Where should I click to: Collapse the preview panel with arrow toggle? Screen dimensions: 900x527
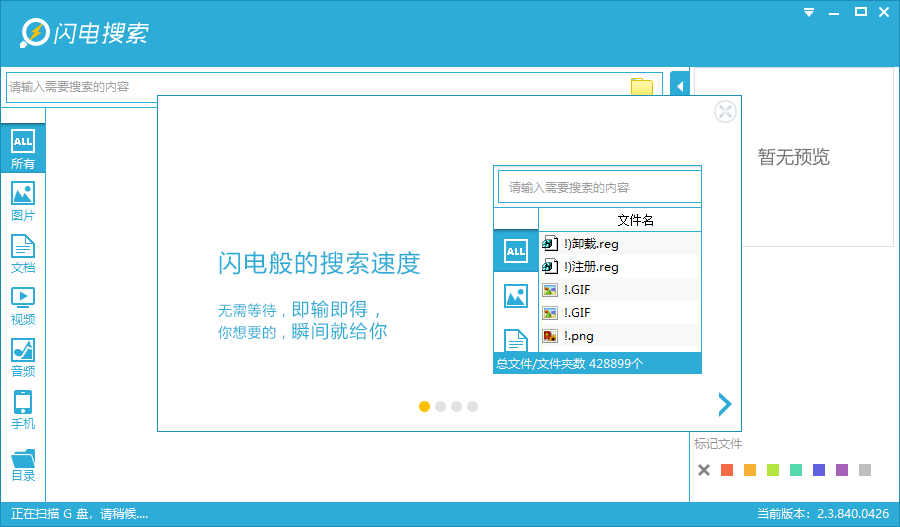pyautogui.click(x=680, y=87)
